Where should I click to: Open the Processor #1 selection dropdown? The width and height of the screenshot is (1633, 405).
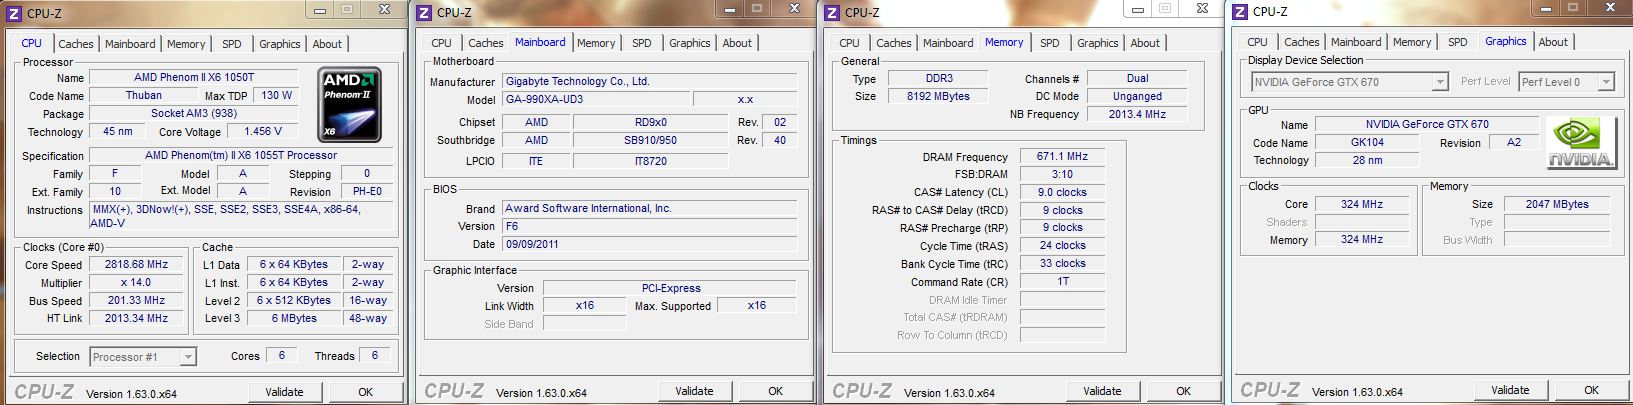coord(143,356)
